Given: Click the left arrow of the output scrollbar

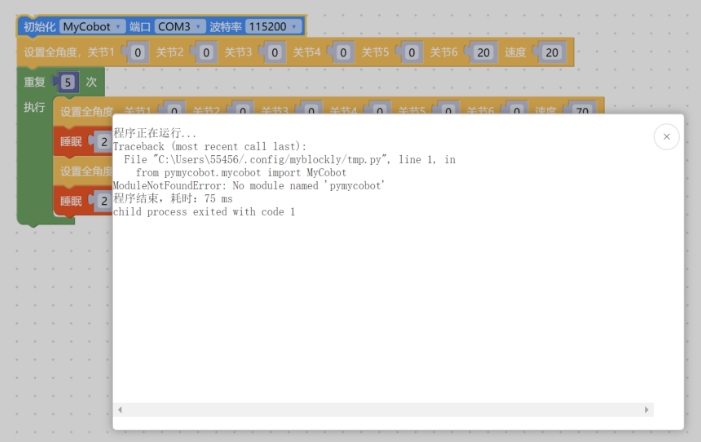Looking at the screenshot, I should (x=120, y=410).
